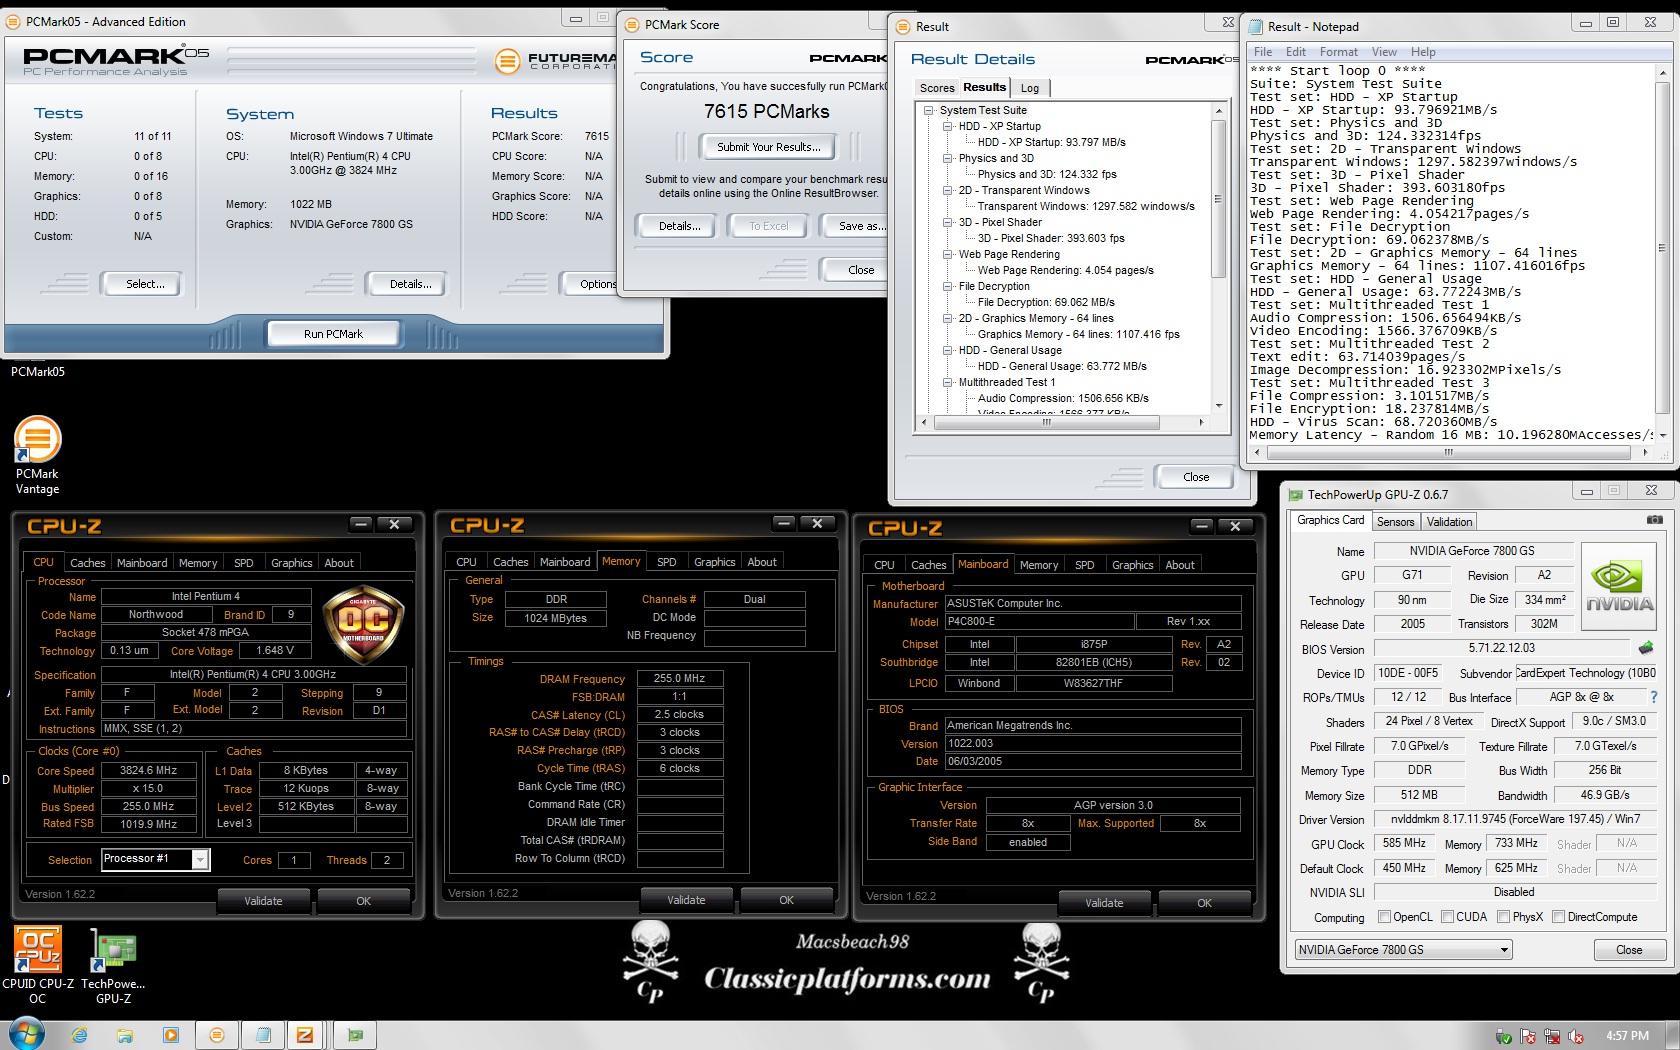Open TechPowerUp GPU-Z desktop shortcut

tap(113, 964)
